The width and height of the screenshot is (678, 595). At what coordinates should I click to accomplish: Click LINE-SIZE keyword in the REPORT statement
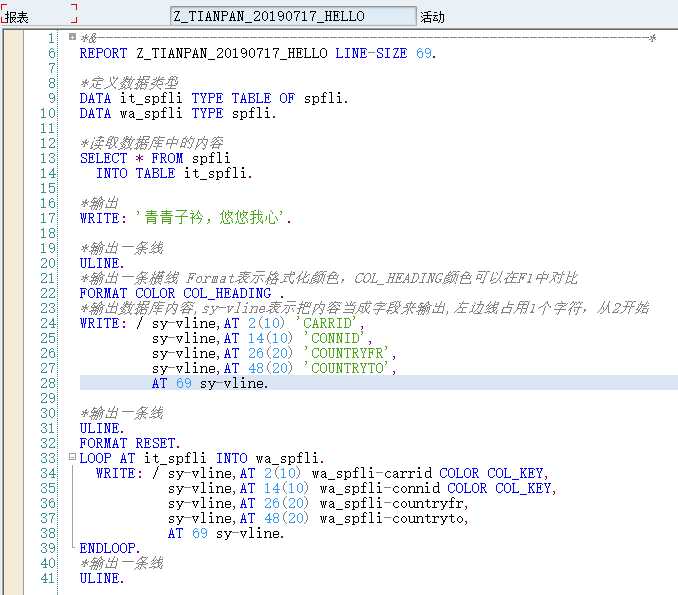click(371, 53)
